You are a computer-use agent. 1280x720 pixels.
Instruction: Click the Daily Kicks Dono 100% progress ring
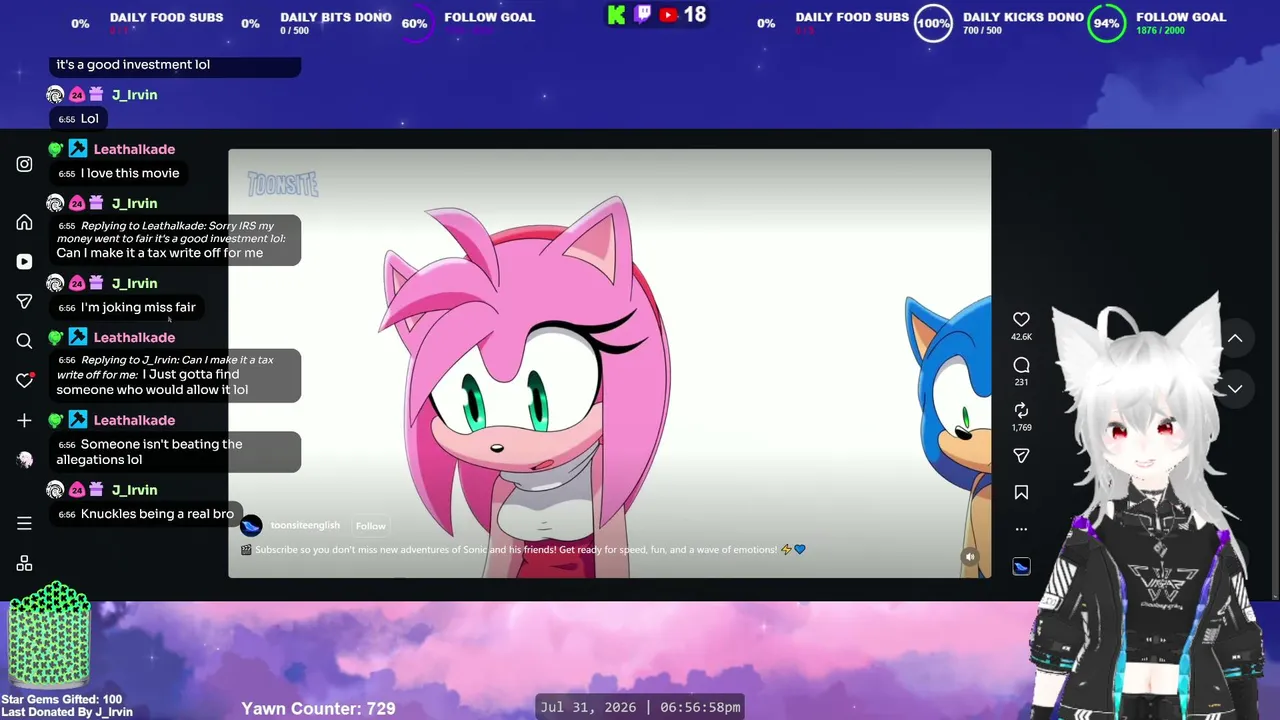[x=933, y=23]
